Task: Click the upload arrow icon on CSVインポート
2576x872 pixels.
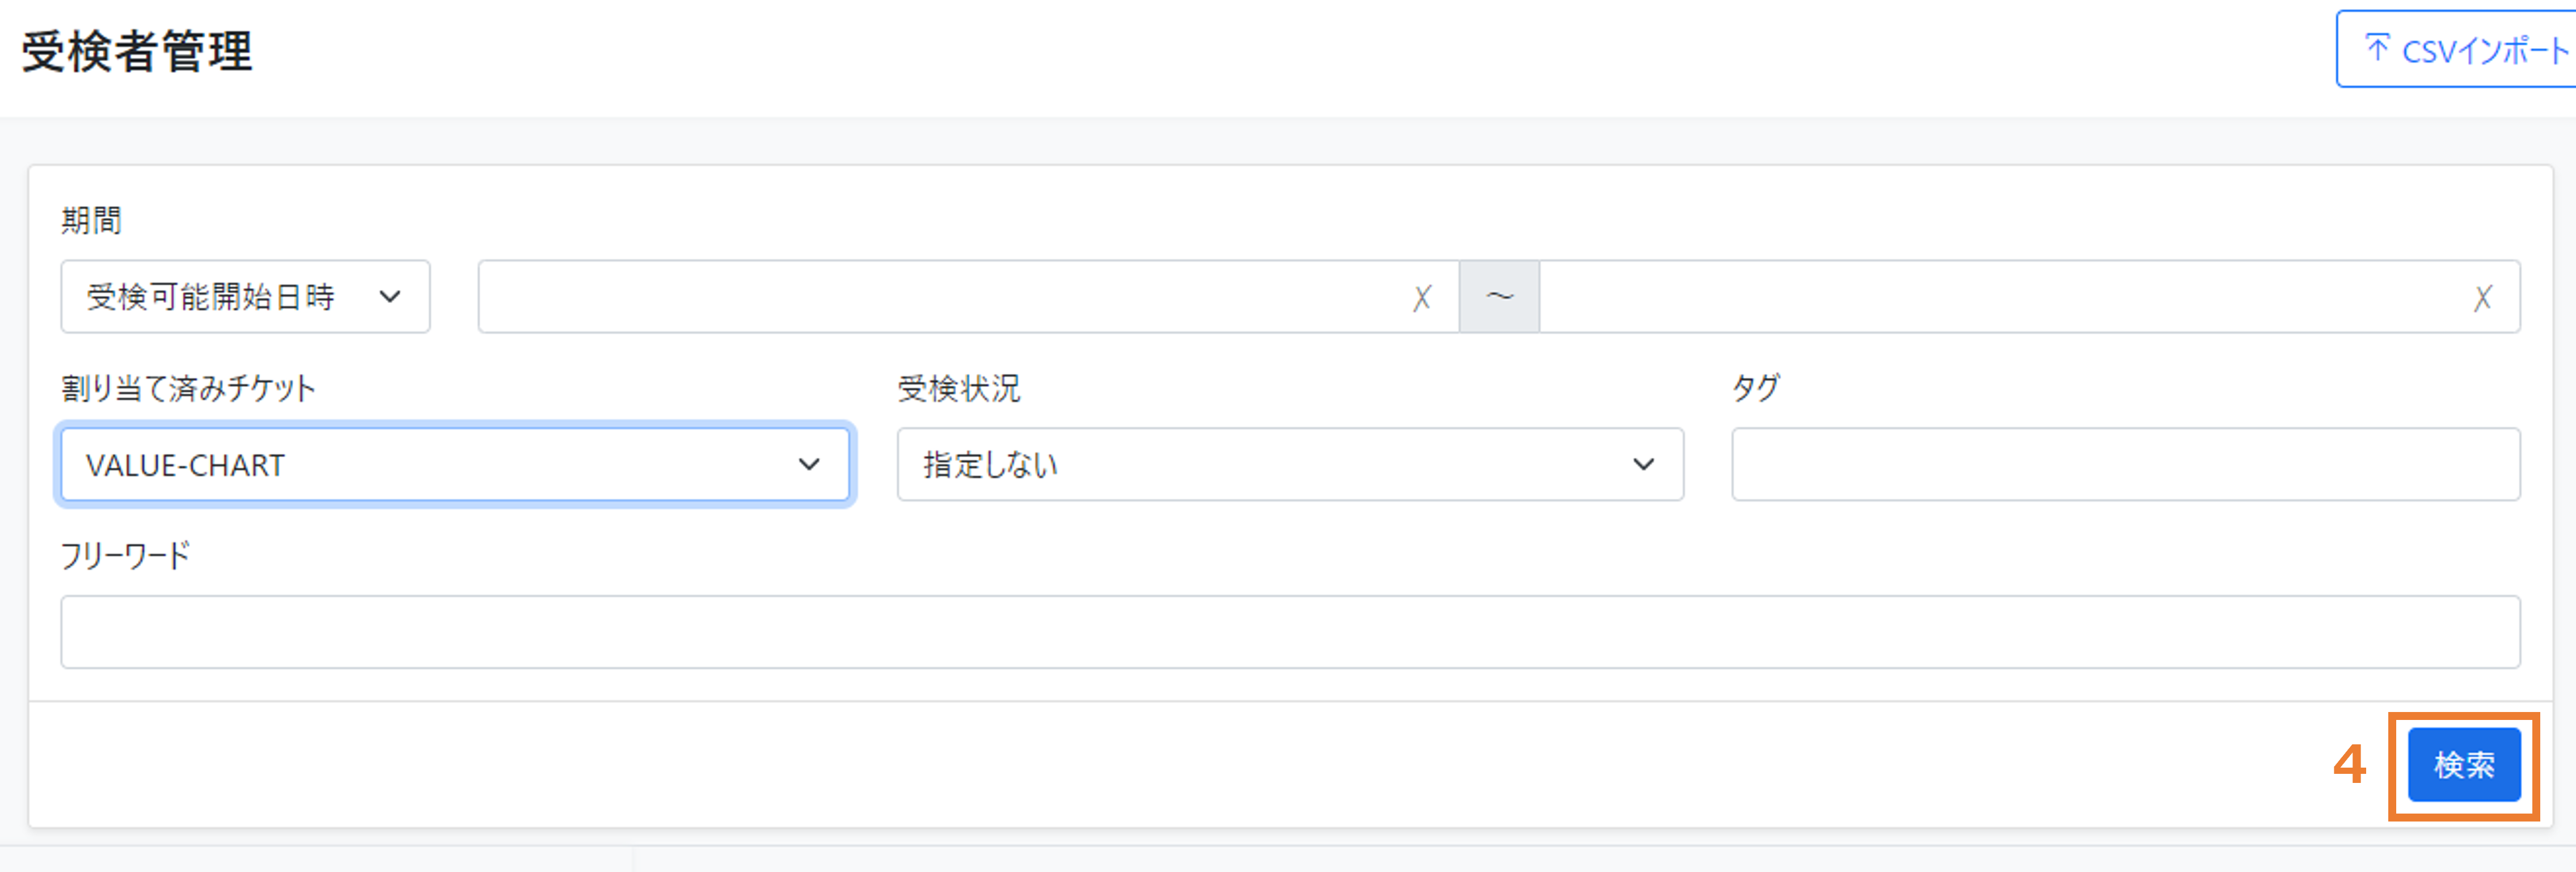Action: click(2377, 47)
